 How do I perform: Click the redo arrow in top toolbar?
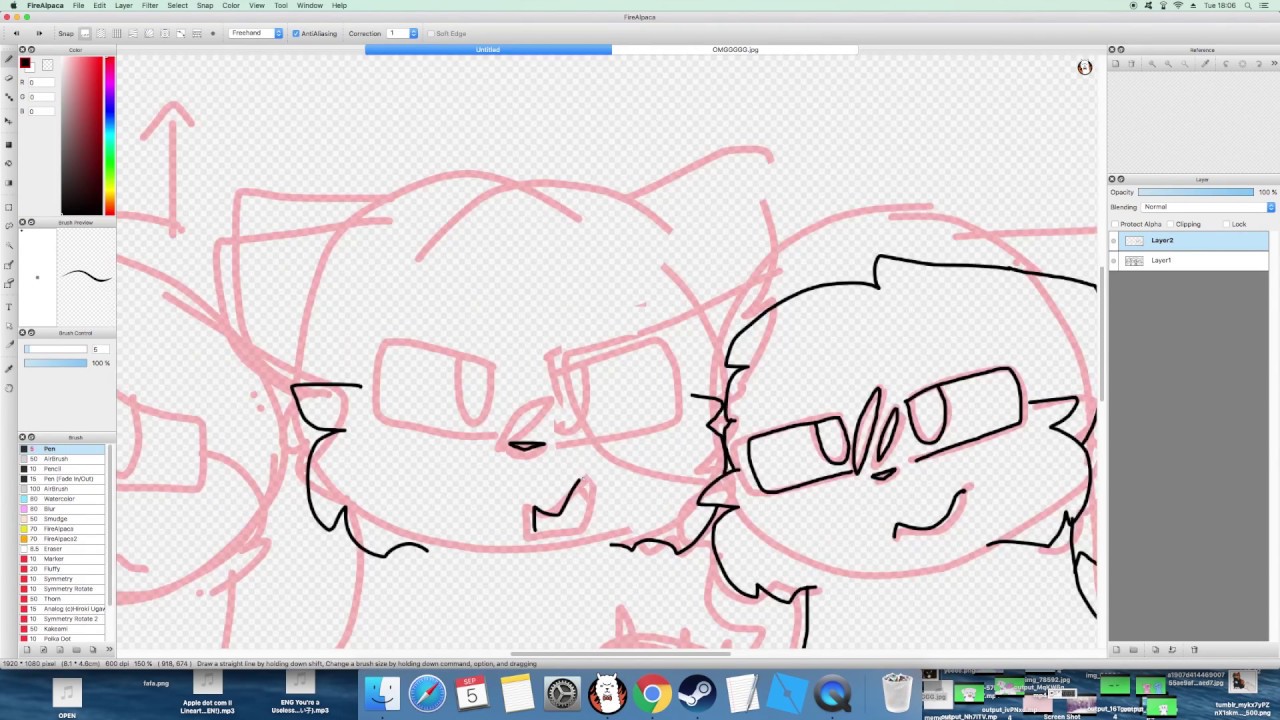click(39, 33)
